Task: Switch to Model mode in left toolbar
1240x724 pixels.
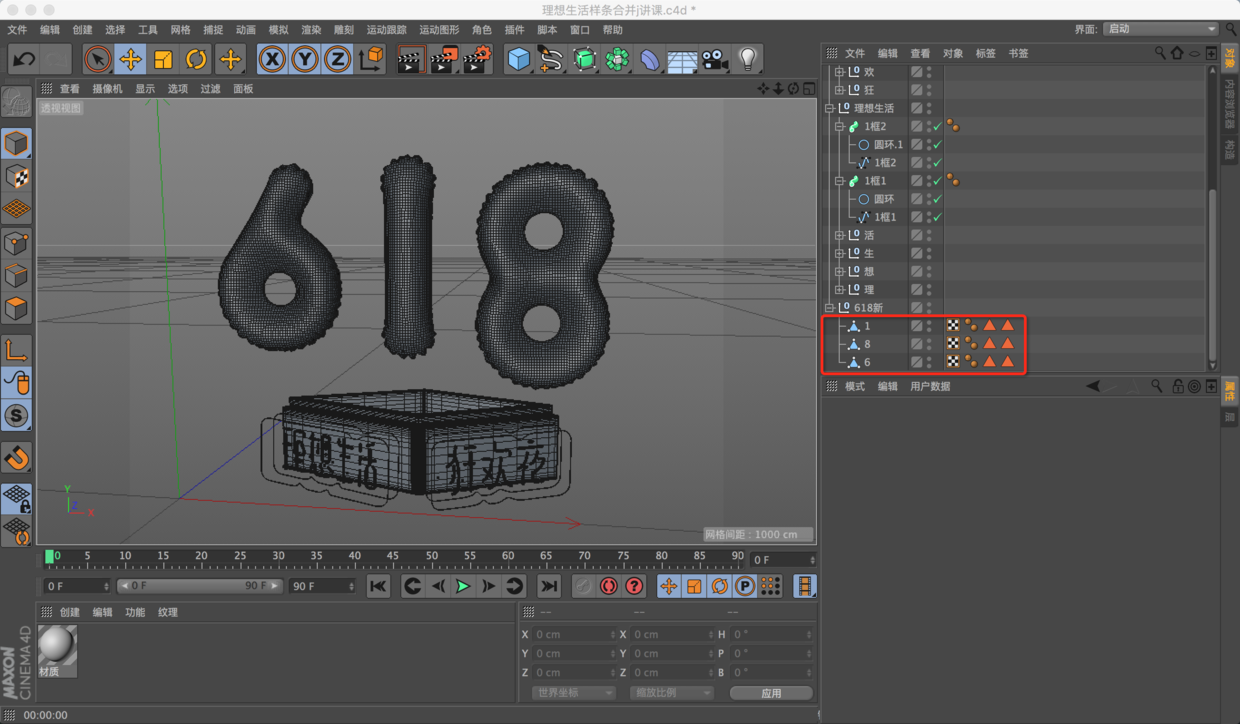Action: pos(16,144)
